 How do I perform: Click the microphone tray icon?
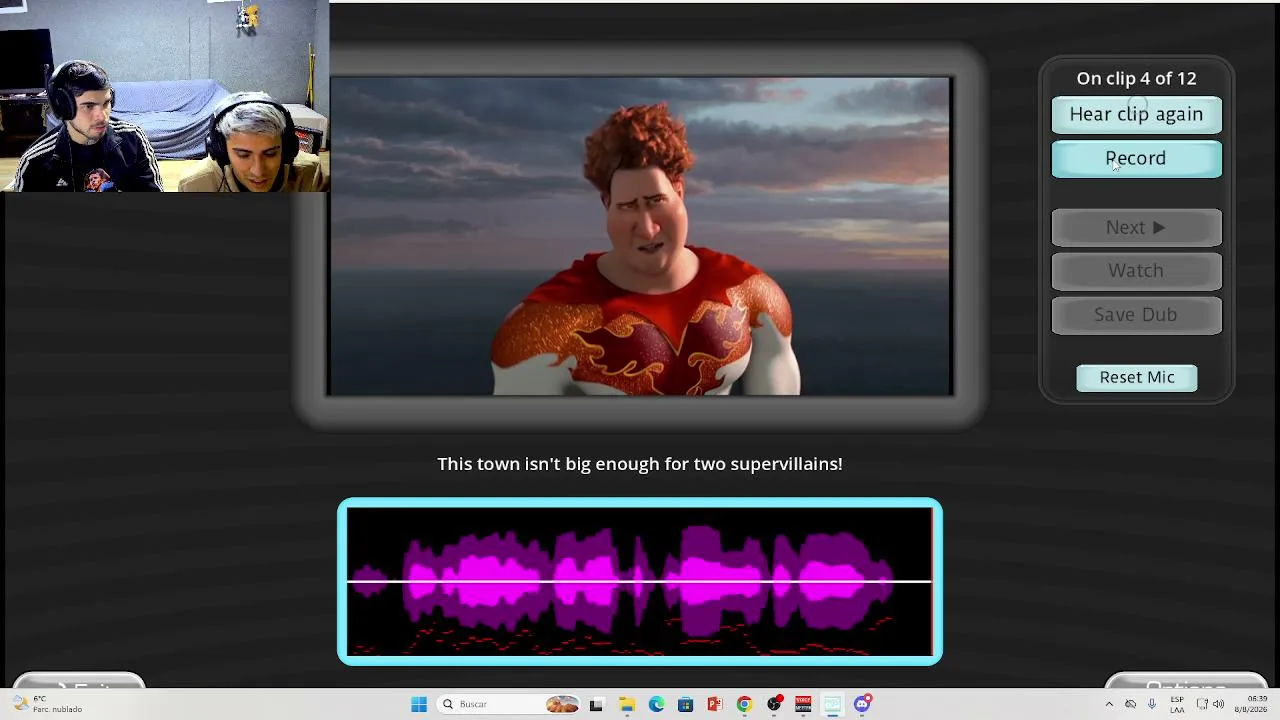(x=1152, y=704)
